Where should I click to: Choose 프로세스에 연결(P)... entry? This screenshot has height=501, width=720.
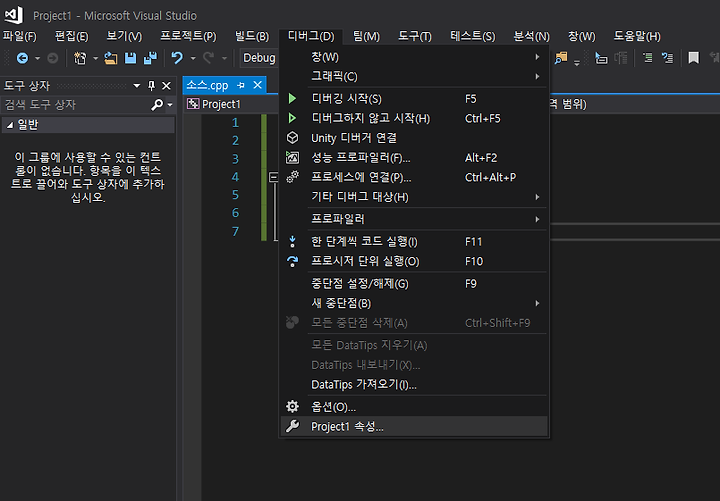414,177
